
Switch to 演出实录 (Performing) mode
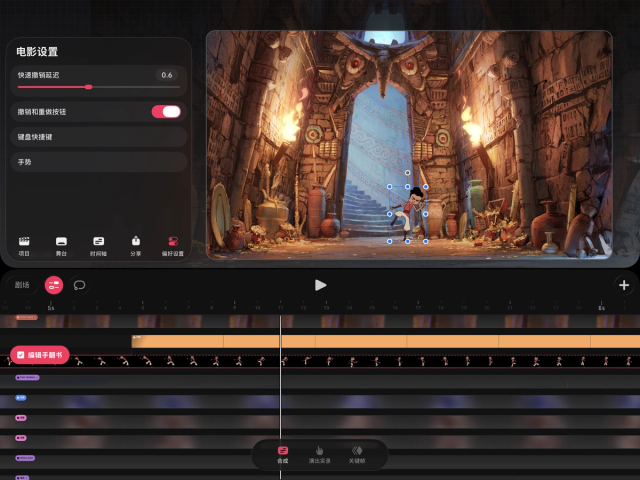click(319, 454)
